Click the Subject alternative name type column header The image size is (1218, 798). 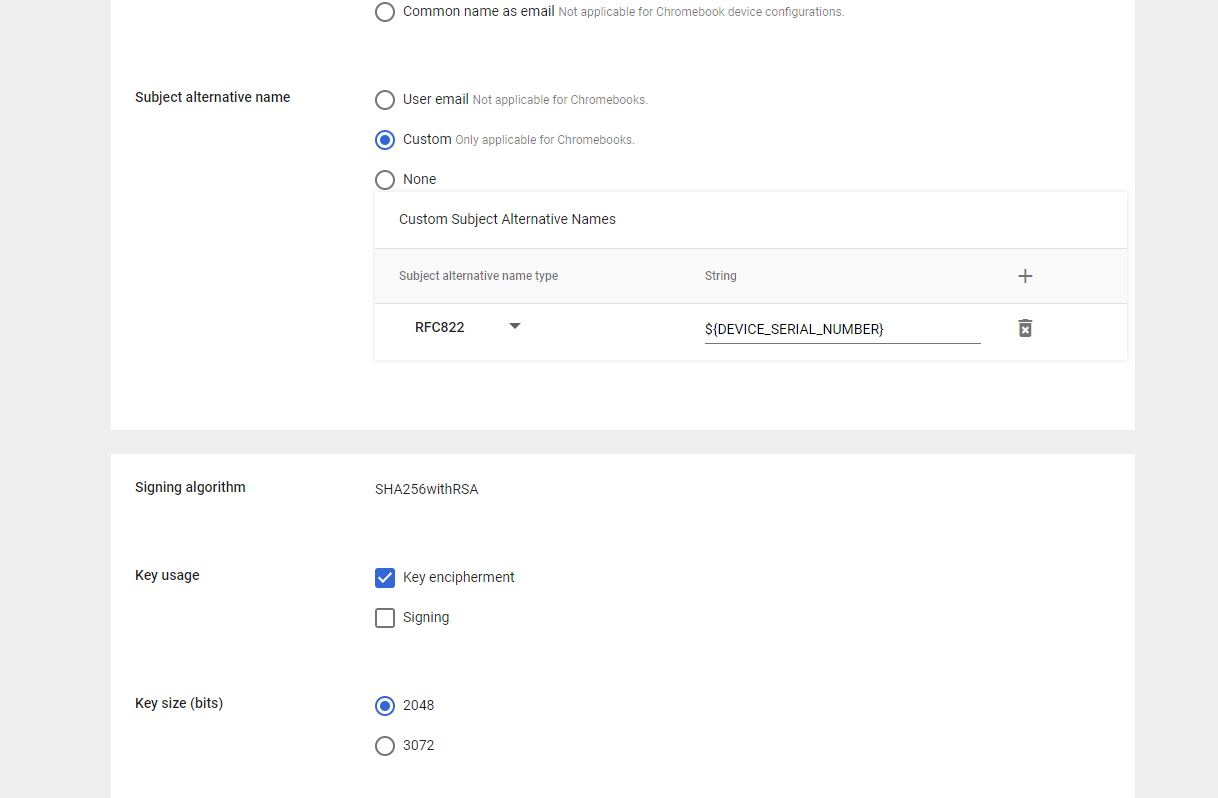coord(478,276)
